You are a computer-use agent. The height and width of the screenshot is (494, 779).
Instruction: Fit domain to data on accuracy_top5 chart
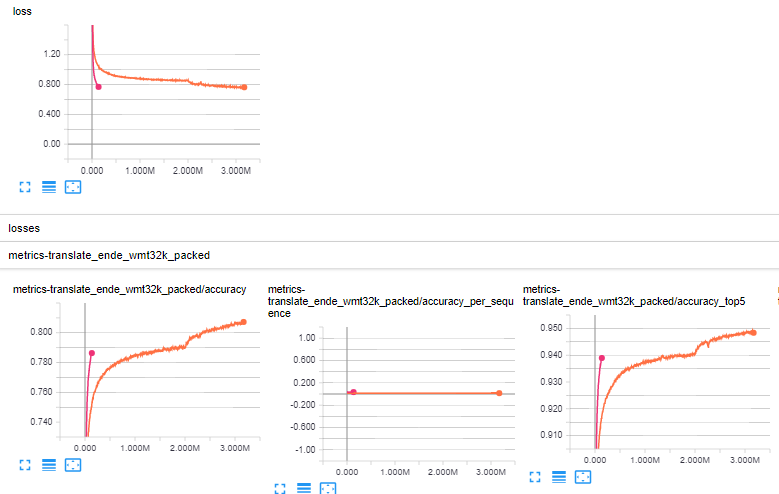click(583, 477)
